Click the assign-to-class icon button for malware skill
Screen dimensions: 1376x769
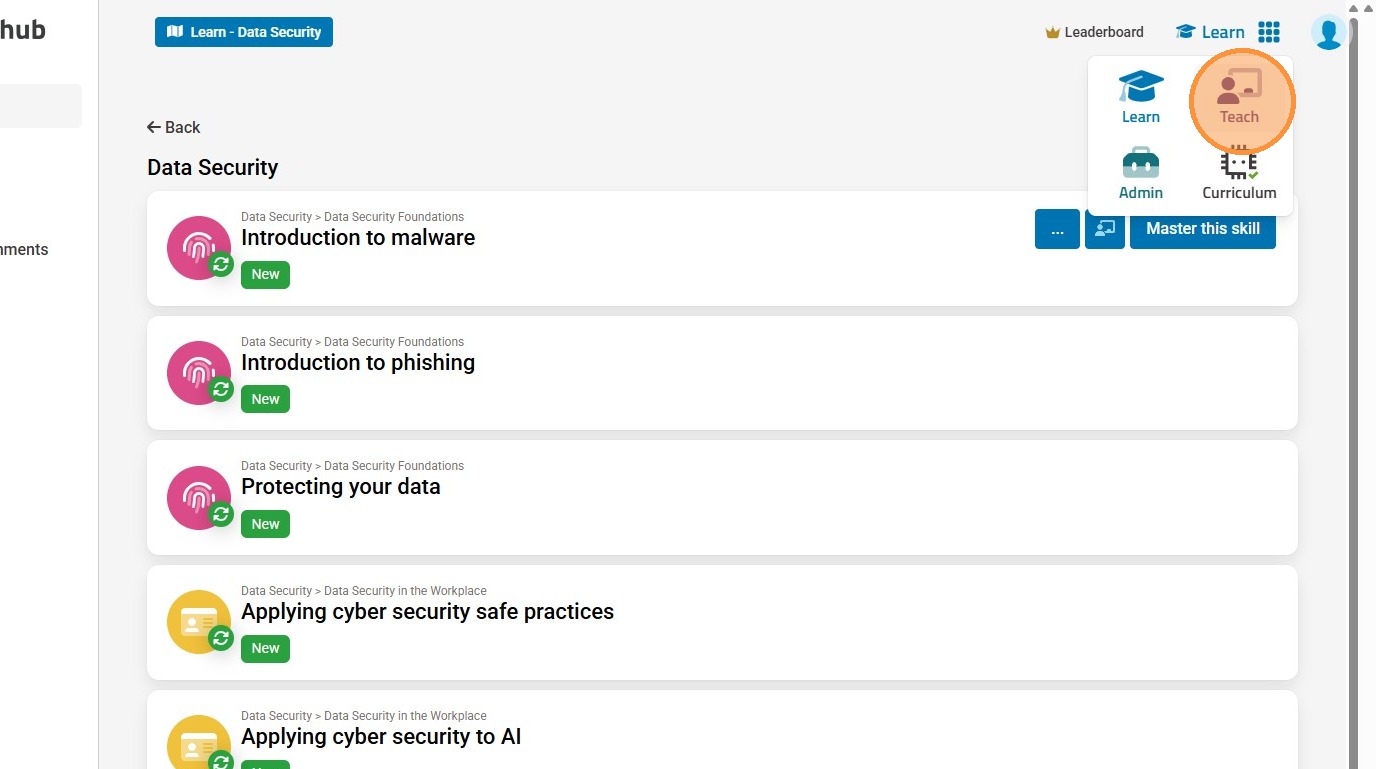[x=1105, y=229]
